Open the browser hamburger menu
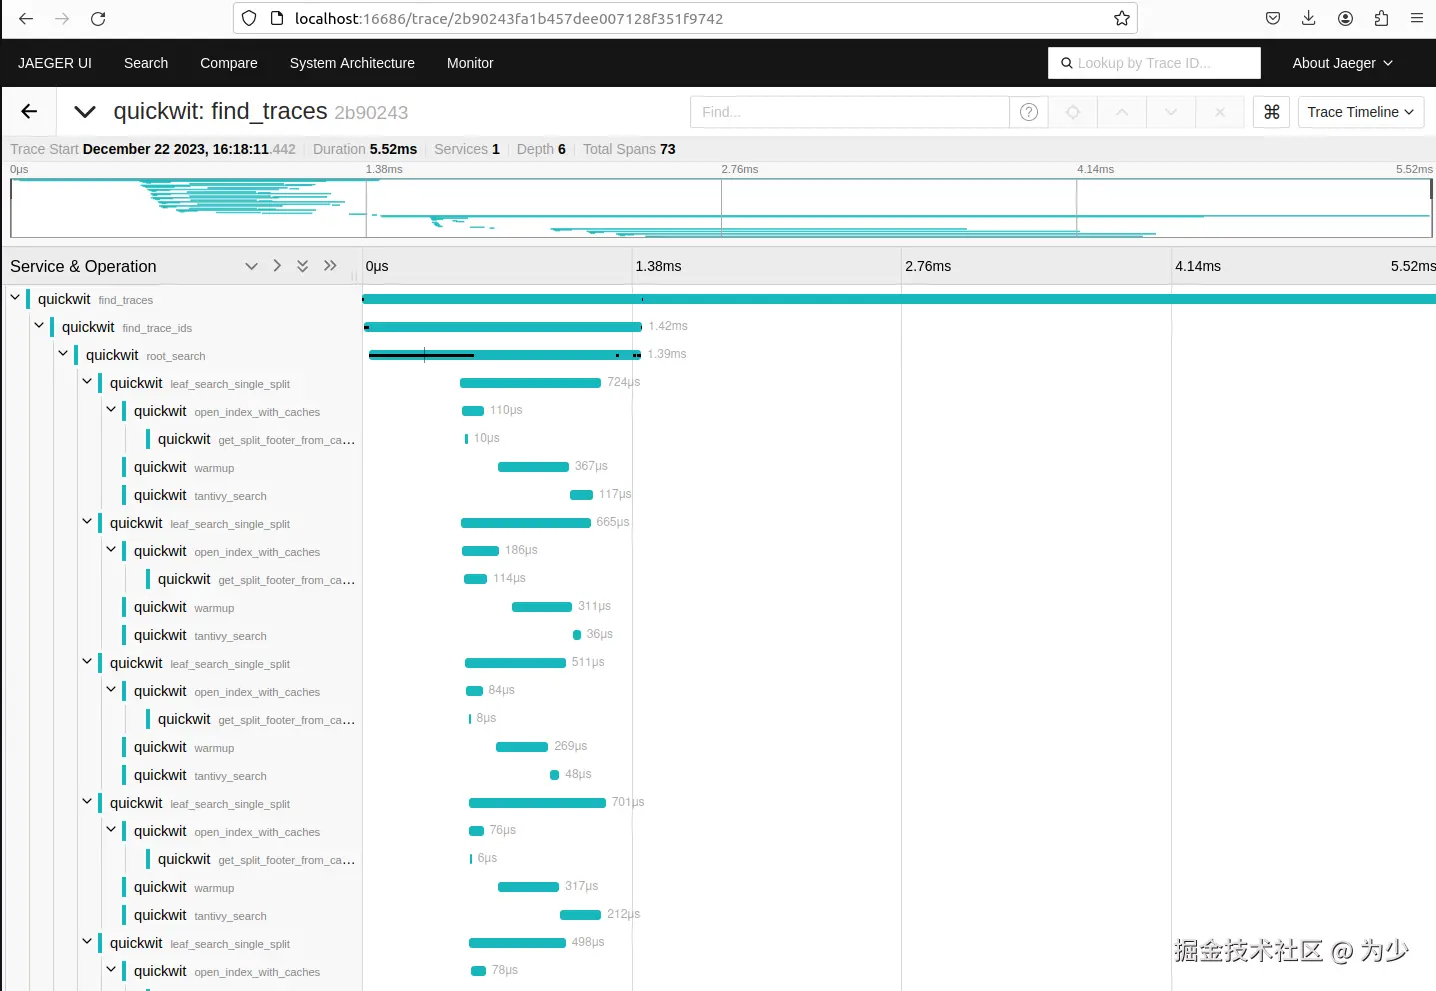This screenshot has width=1436, height=991. click(1417, 18)
